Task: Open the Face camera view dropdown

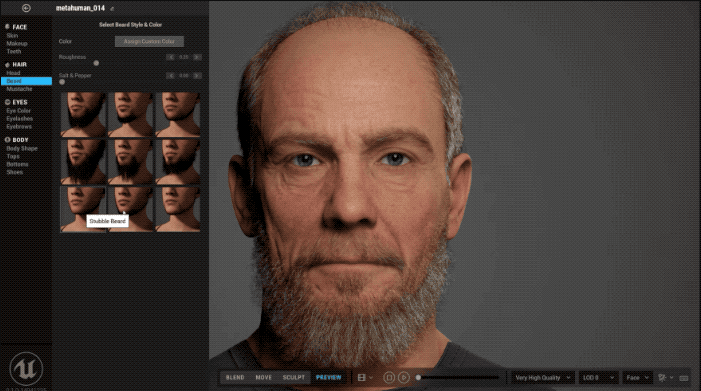Action: pos(637,378)
